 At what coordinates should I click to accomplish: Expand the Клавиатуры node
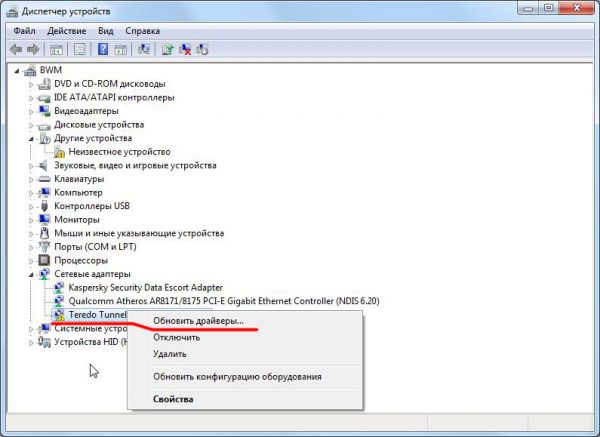pos(31,179)
